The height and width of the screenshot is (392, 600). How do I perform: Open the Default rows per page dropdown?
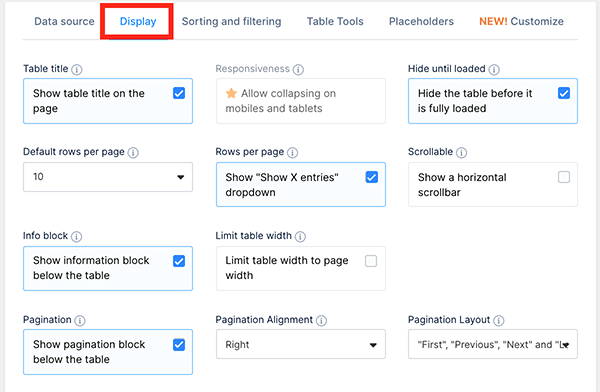tap(108, 177)
